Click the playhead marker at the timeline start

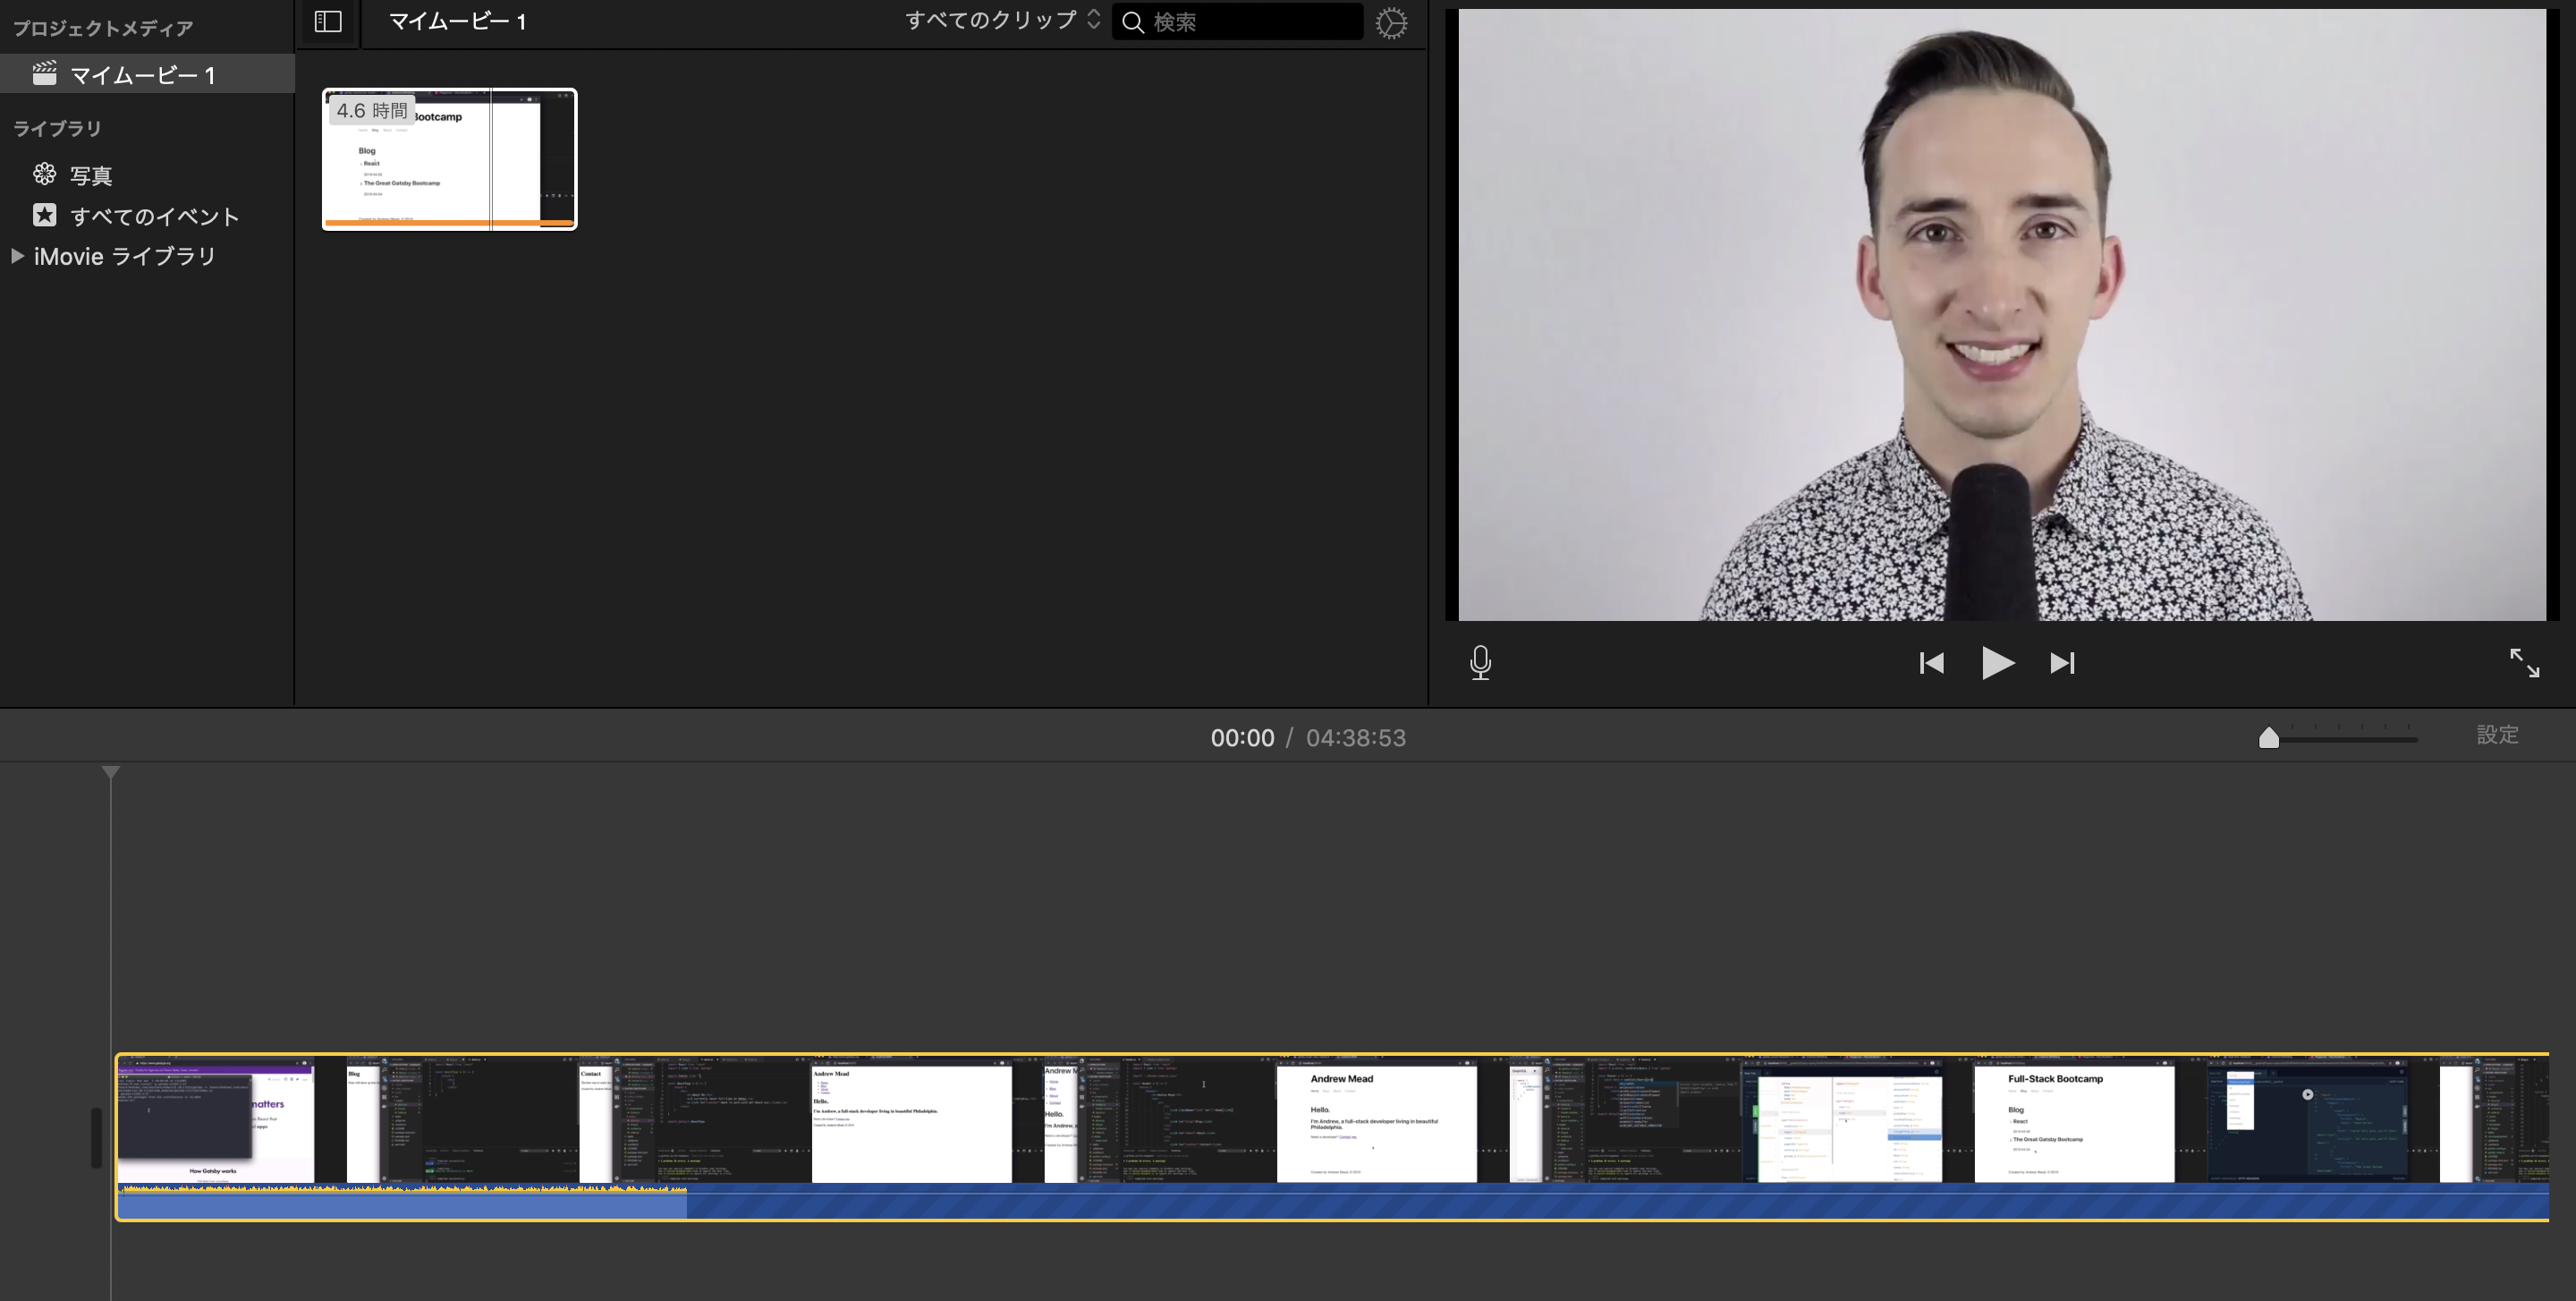[x=111, y=772]
